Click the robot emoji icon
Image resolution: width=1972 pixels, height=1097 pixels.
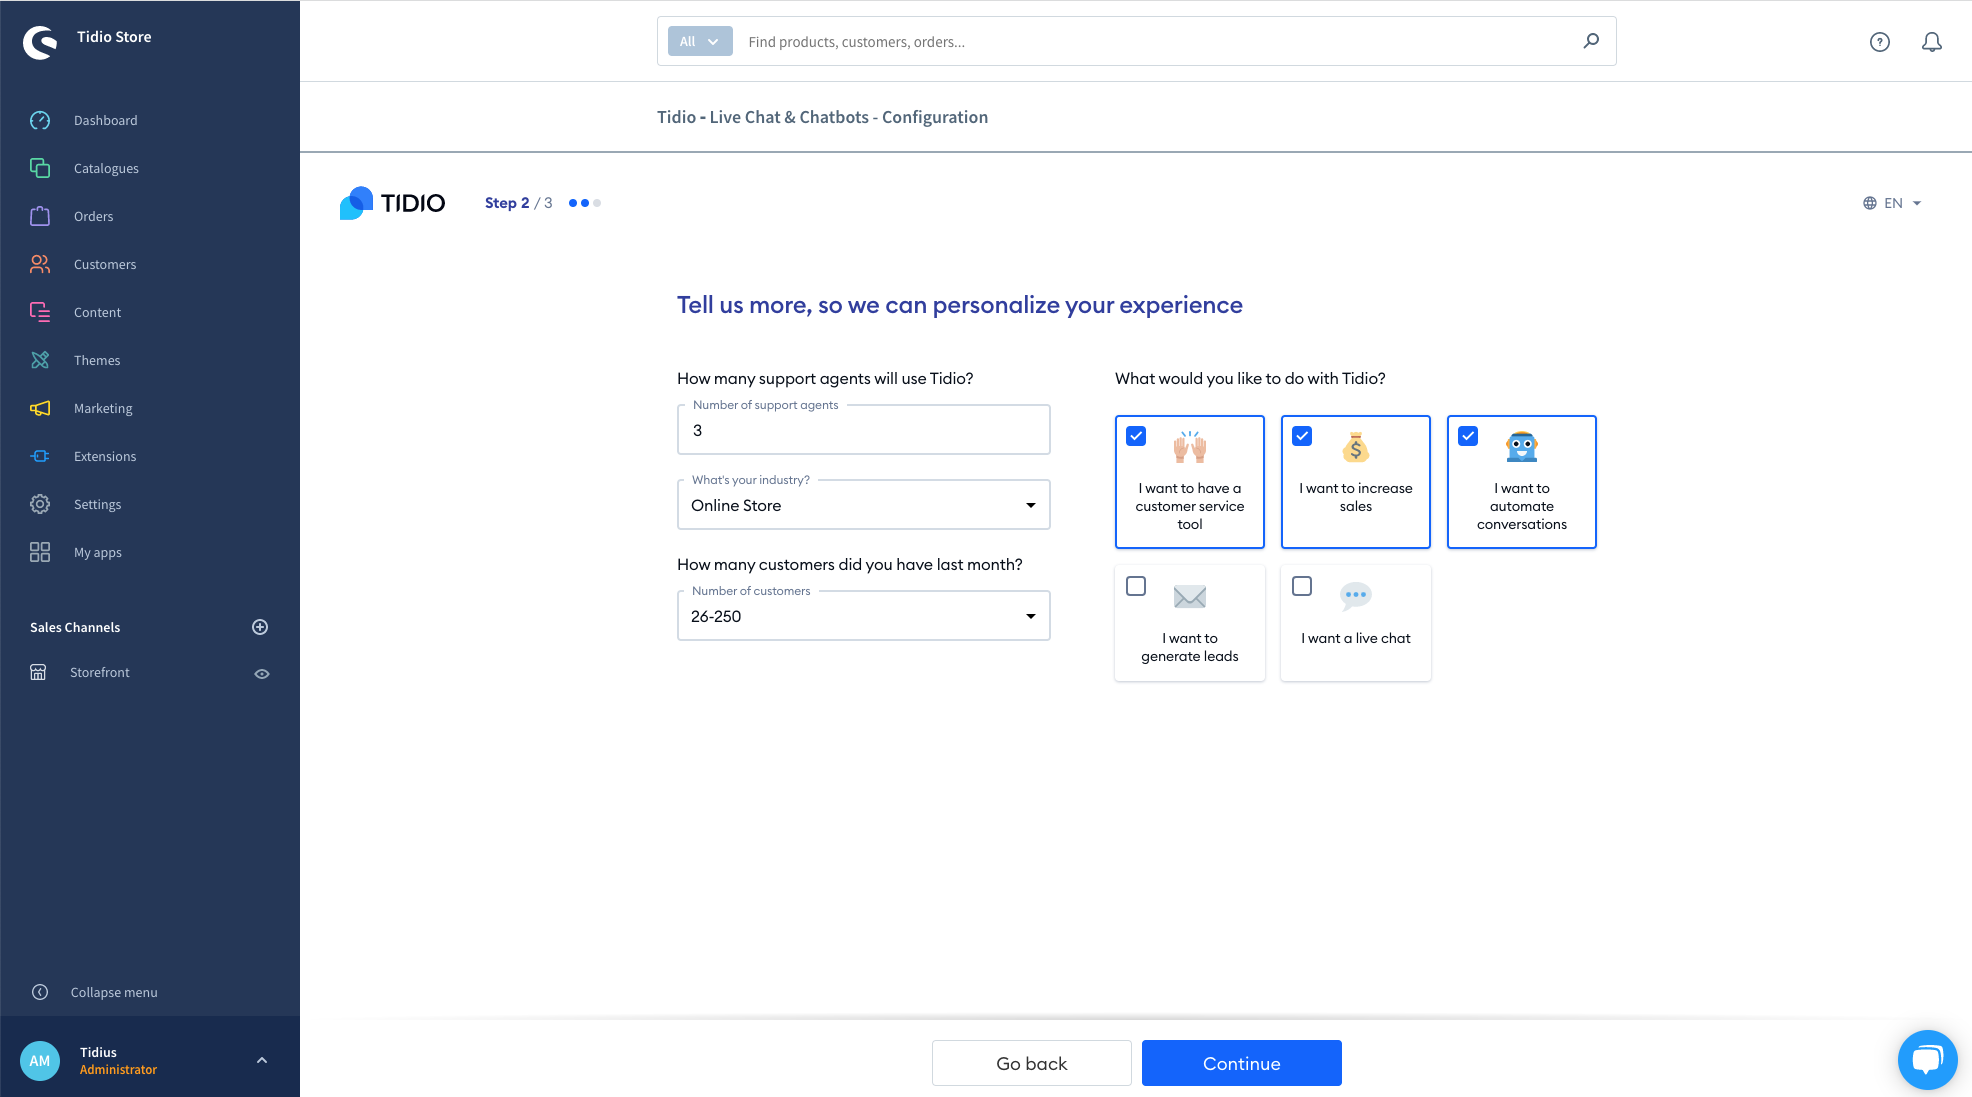coord(1522,446)
